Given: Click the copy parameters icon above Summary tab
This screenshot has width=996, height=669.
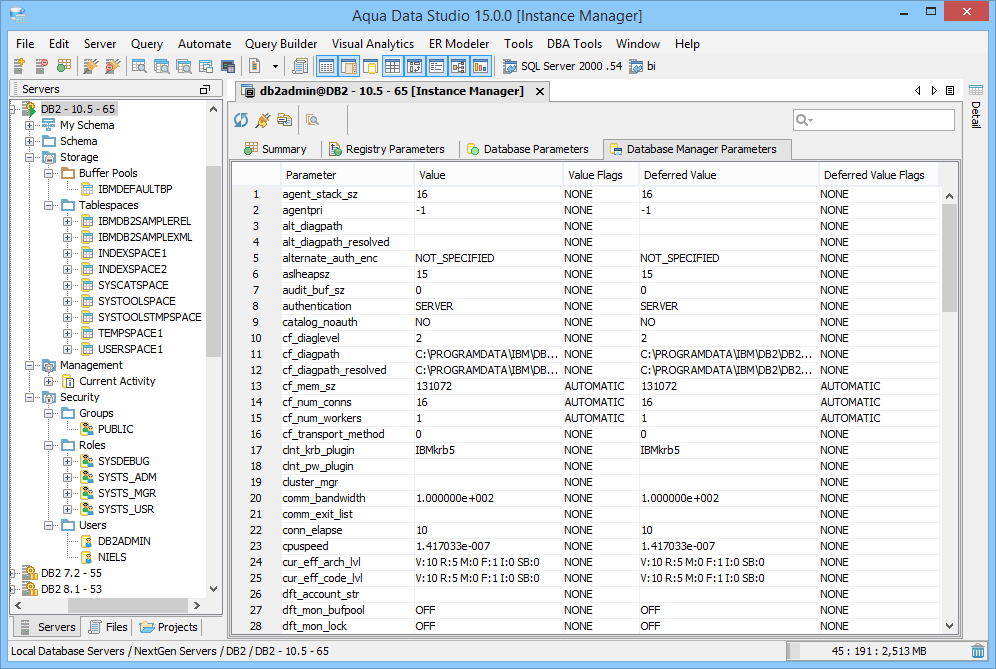Looking at the screenshot, I should (x=285, y=119).
